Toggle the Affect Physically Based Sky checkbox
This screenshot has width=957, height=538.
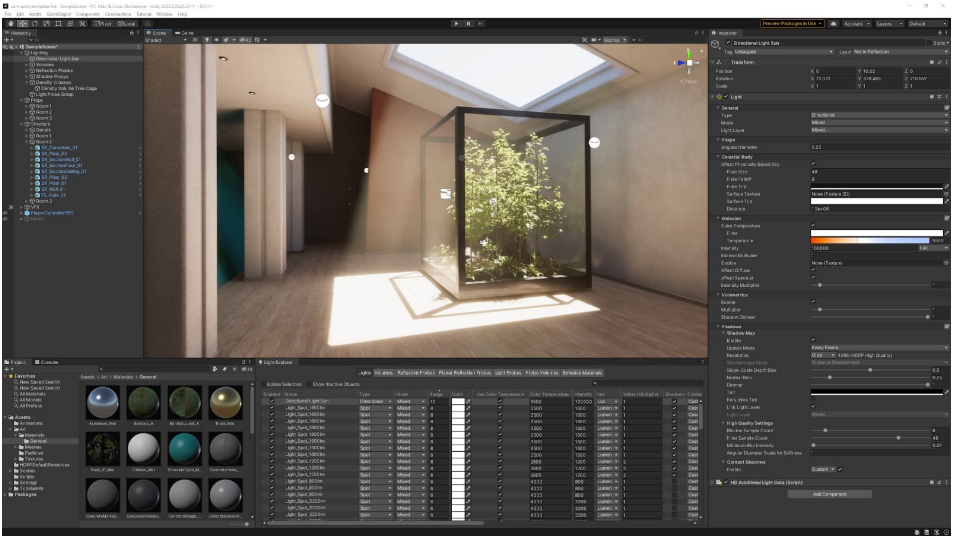tap(812, 164)
